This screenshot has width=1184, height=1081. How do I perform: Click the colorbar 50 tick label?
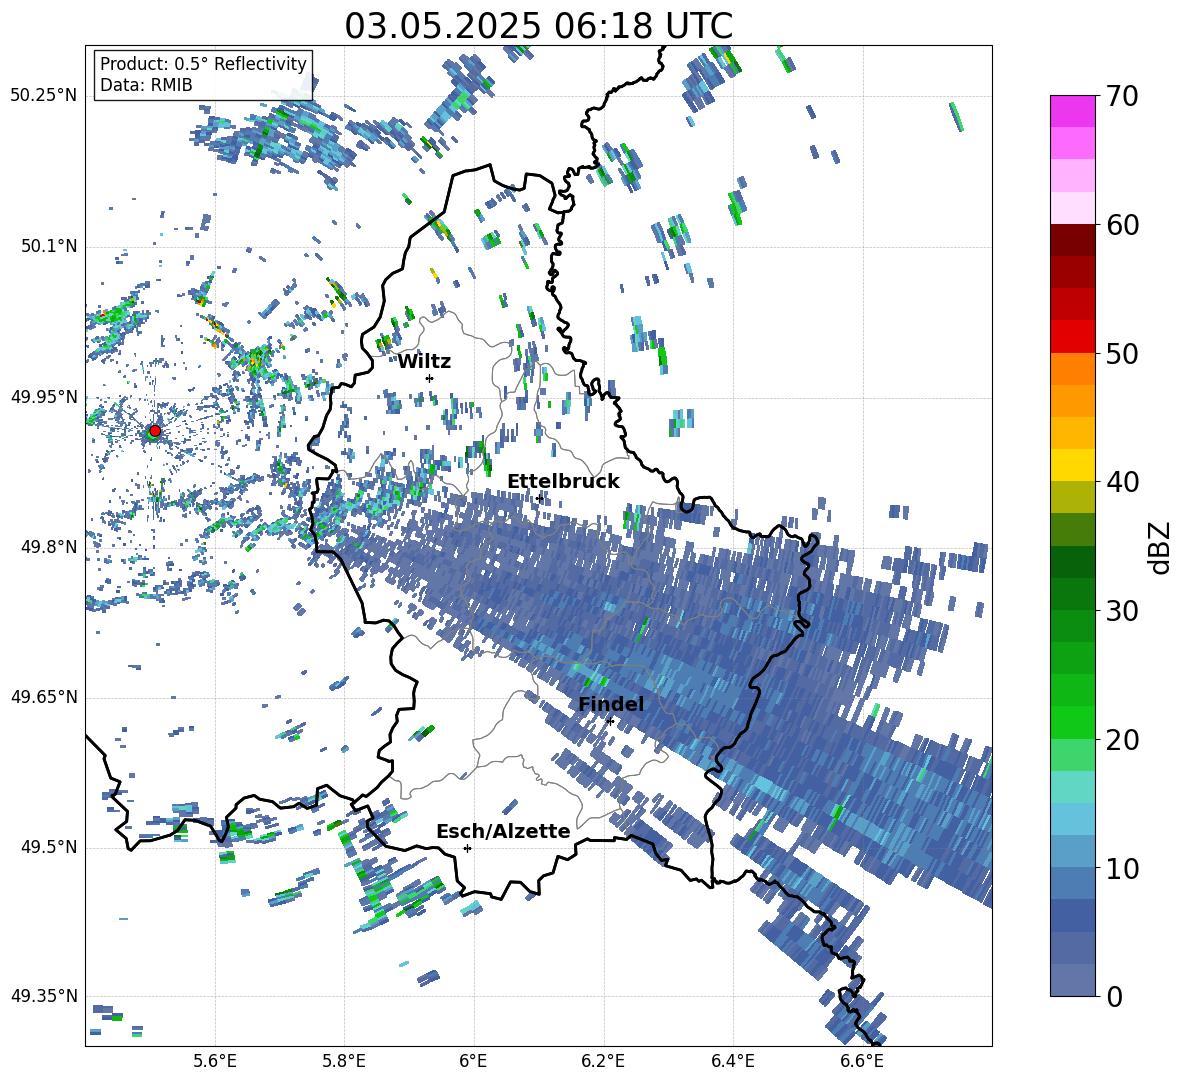(x=1122, y=353)
